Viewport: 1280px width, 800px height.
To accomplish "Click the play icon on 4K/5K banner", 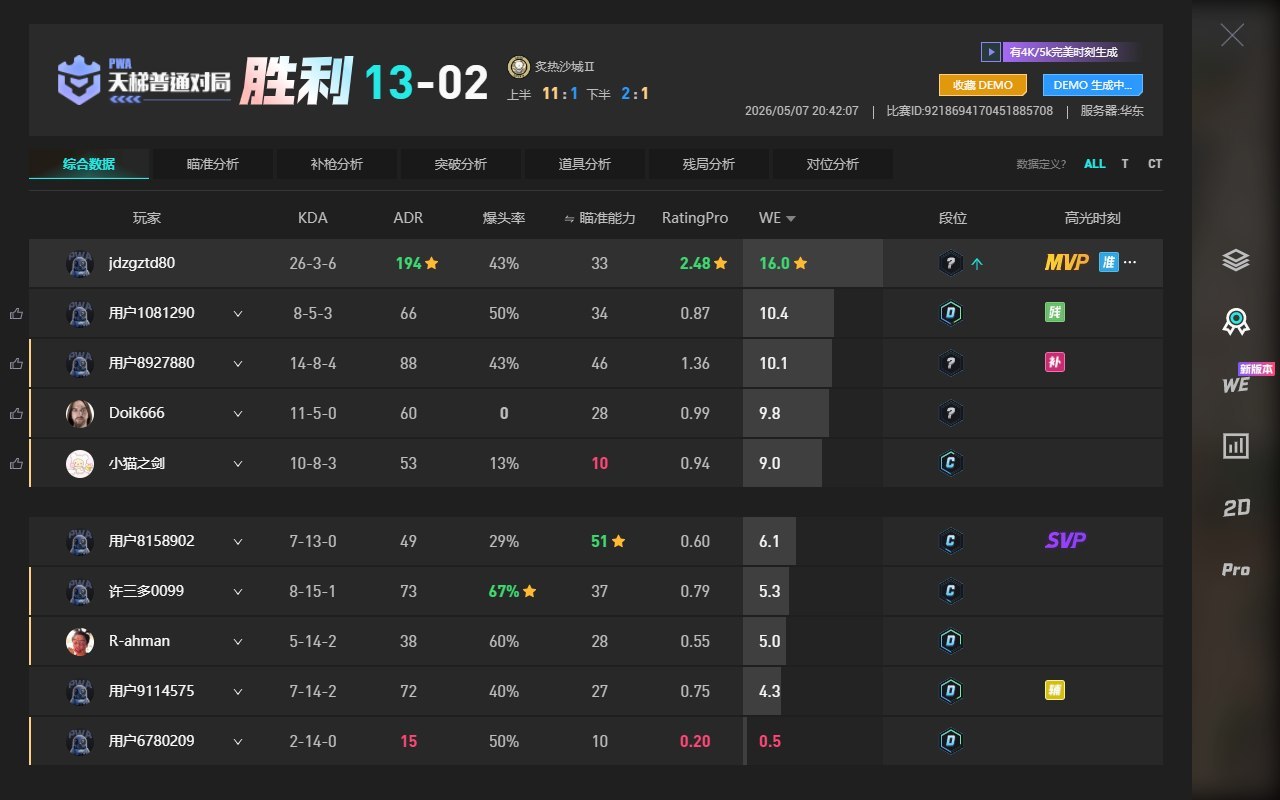I will coord(990,51).
